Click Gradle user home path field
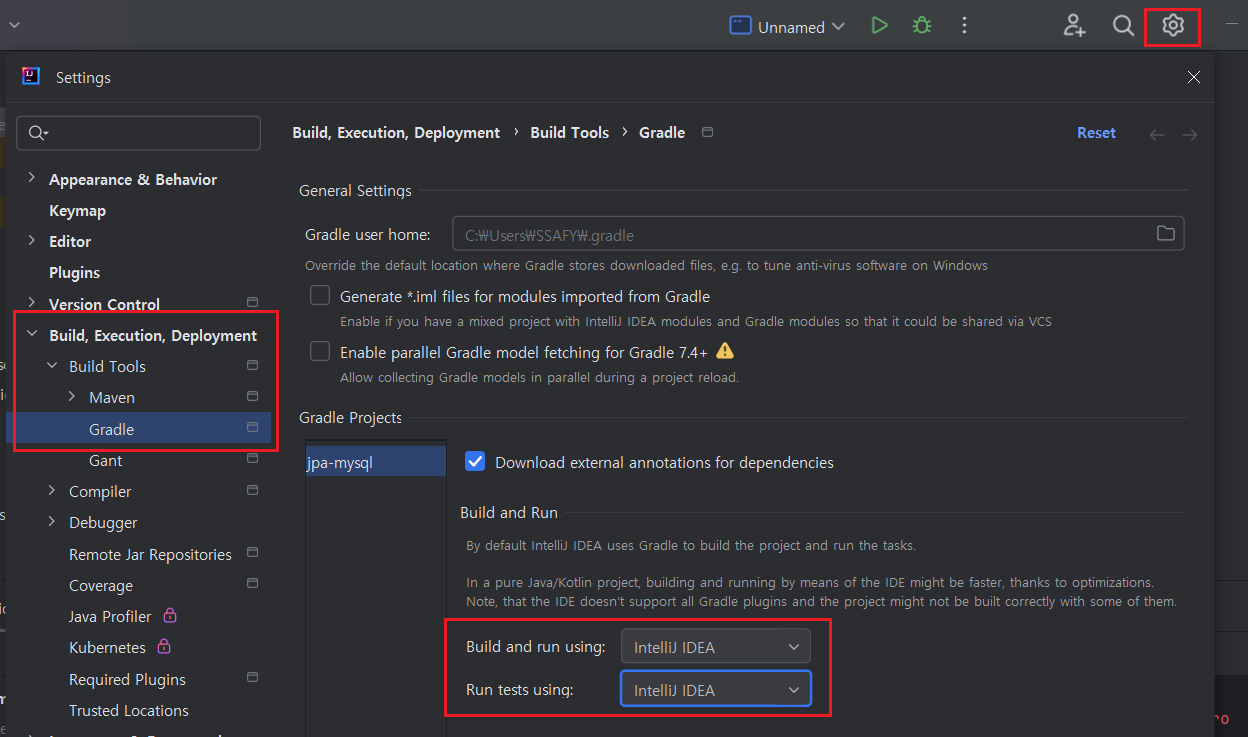 click(x=818, y=234)
